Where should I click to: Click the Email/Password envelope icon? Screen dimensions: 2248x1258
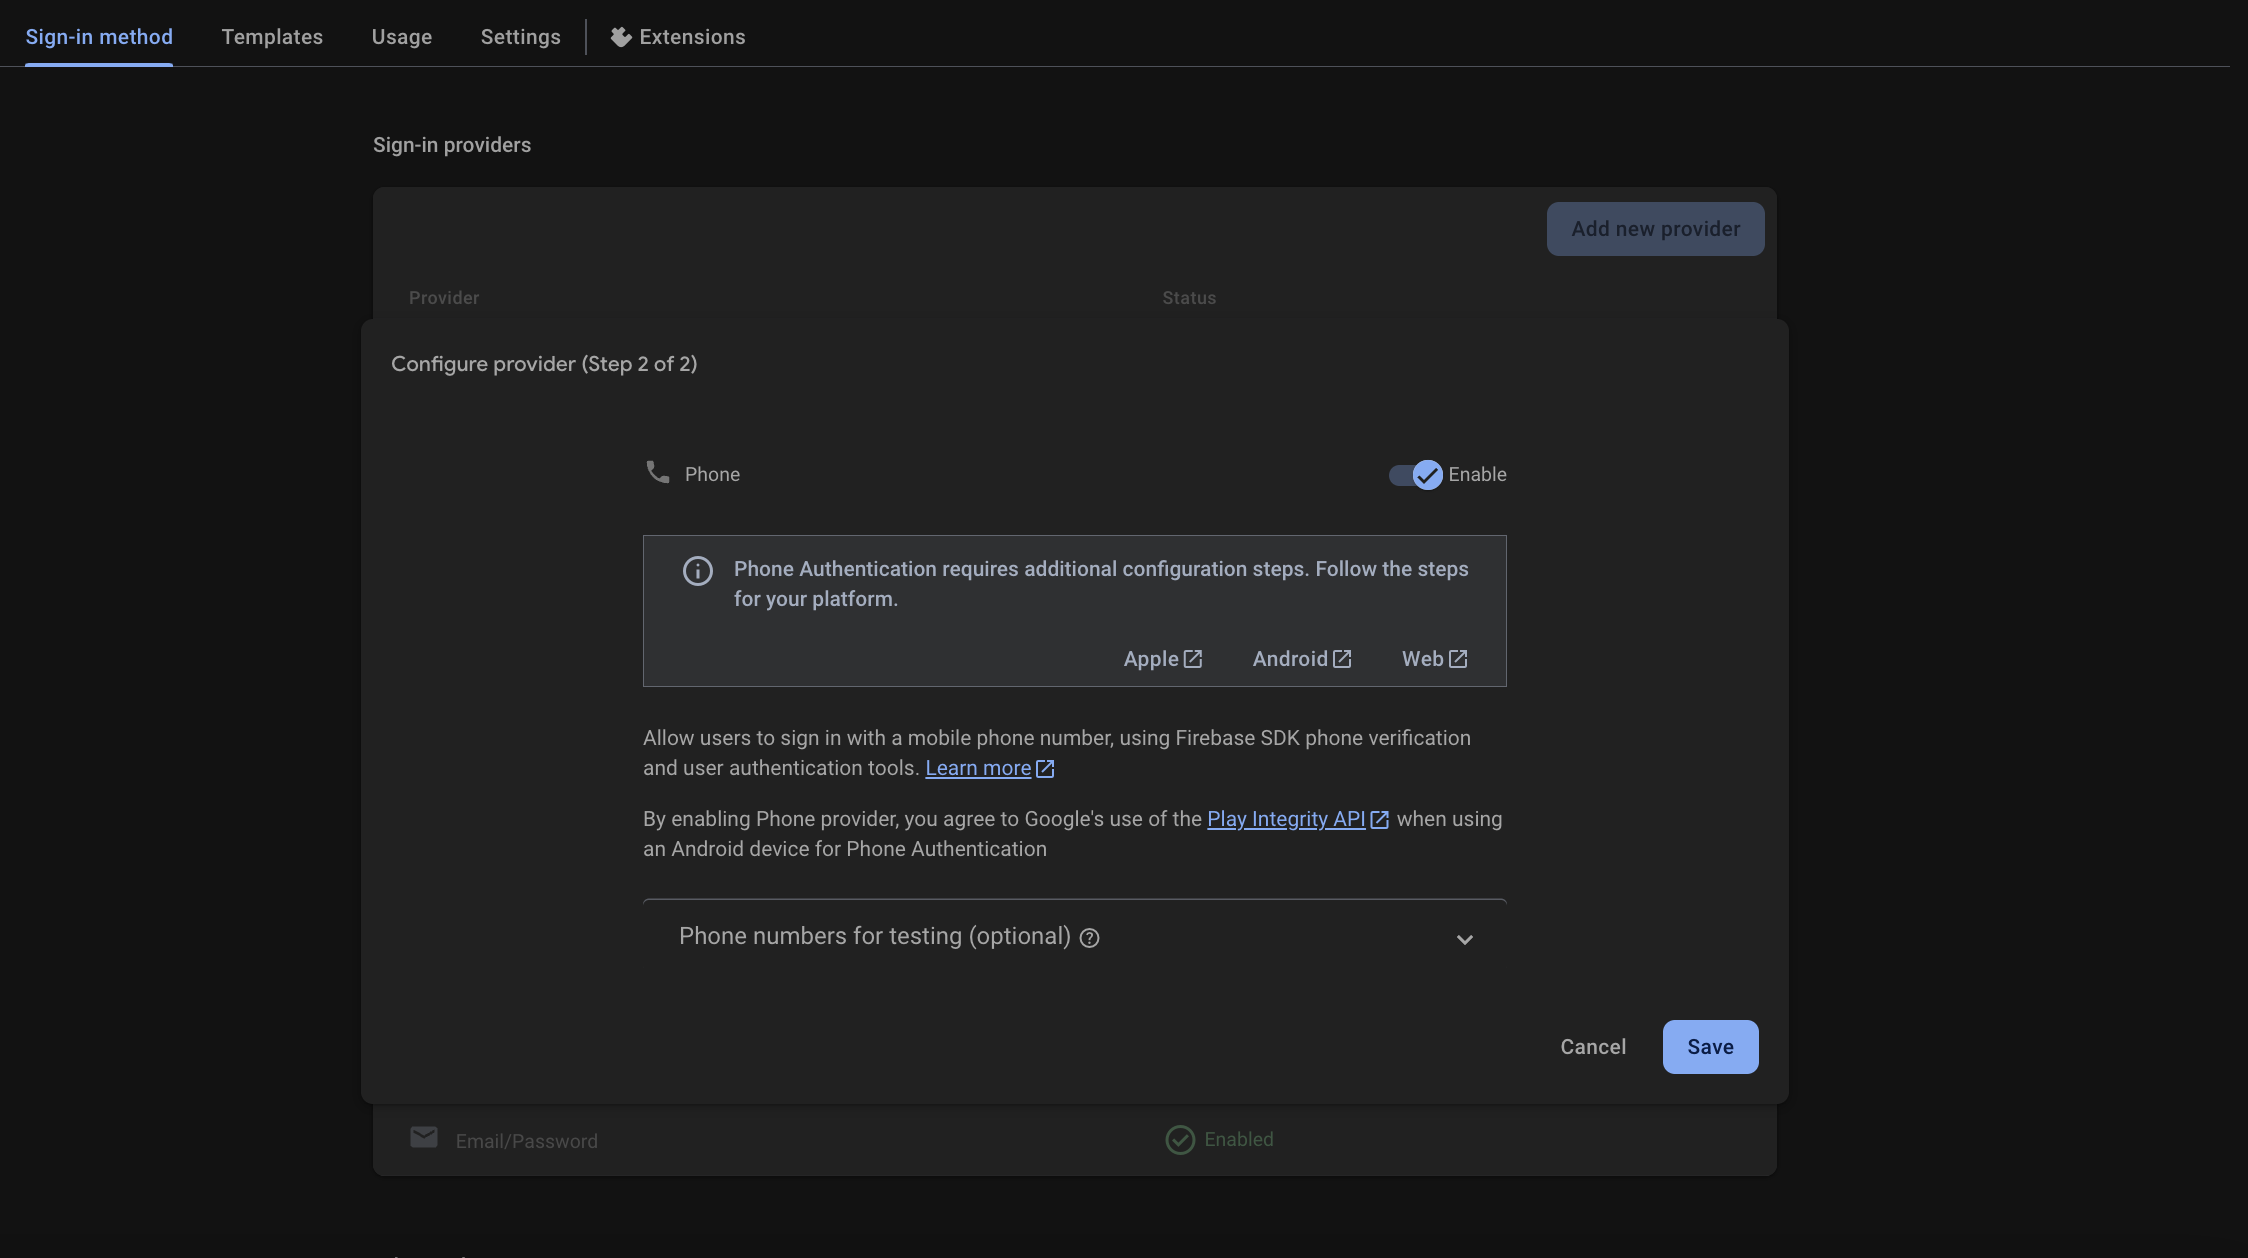tap(423, 1137)
